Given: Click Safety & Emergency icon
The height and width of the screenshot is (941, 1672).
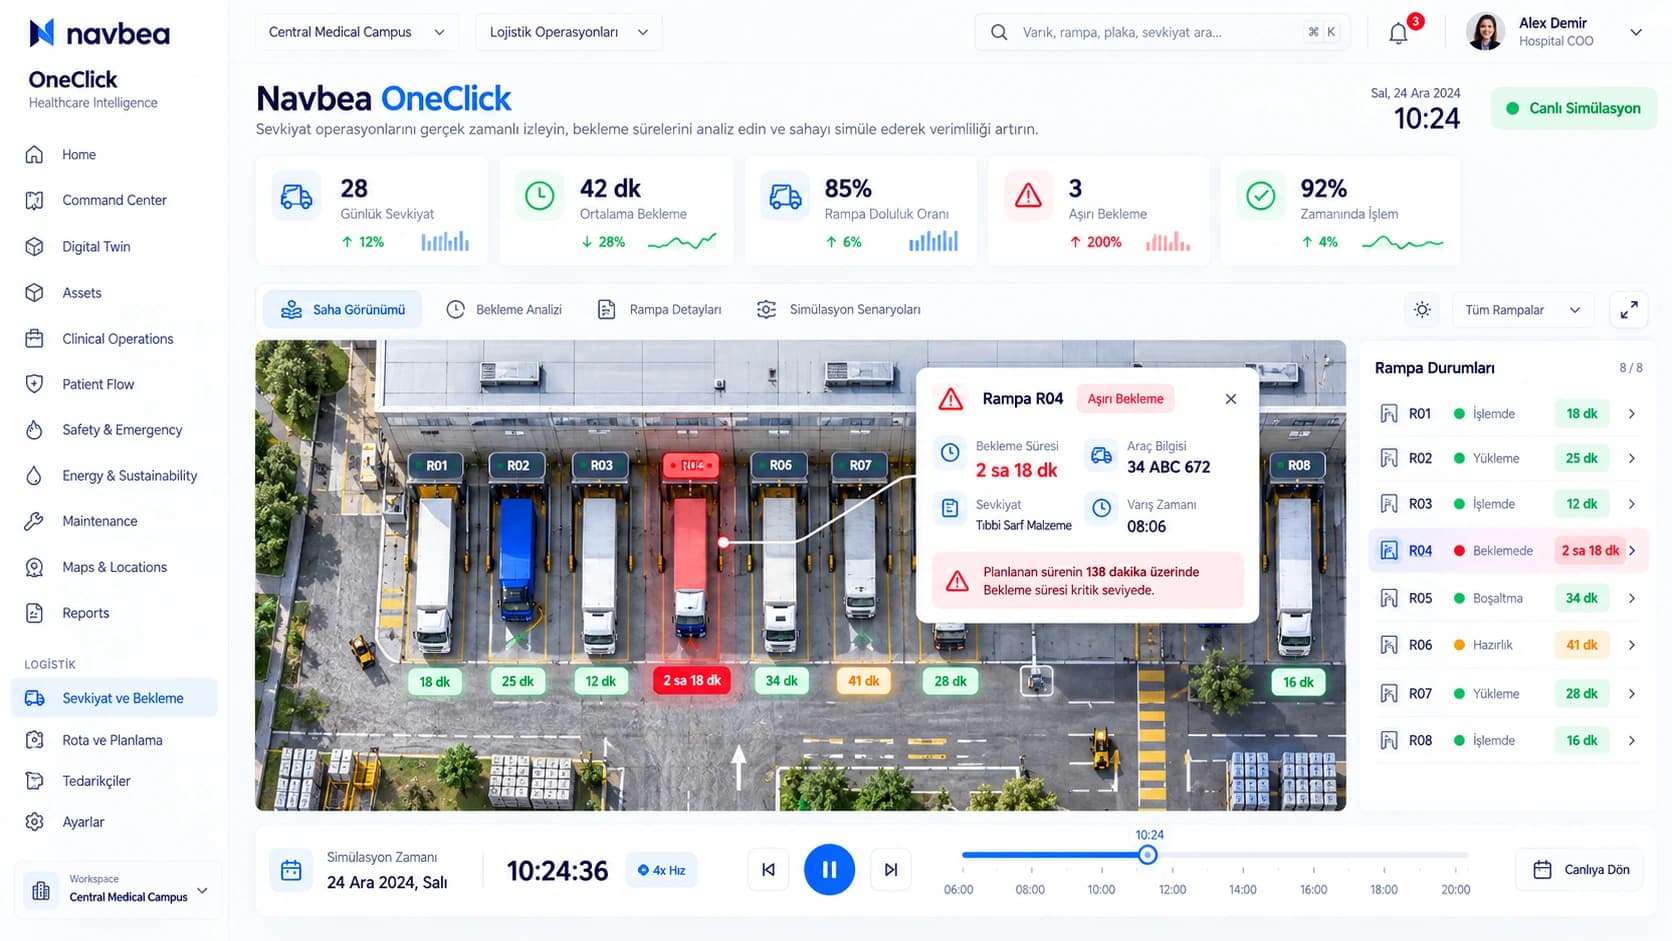Looking at the screenshot, I should click(x=35, y=430).
